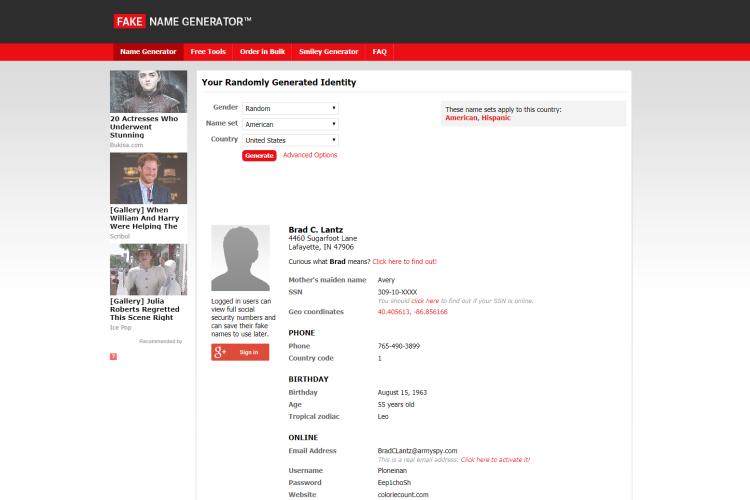The height and width of the screenshot is (500, 750).
Task: Open '[Gallery] Julia Roberts Regretted' headline
Action: point(144,309)
